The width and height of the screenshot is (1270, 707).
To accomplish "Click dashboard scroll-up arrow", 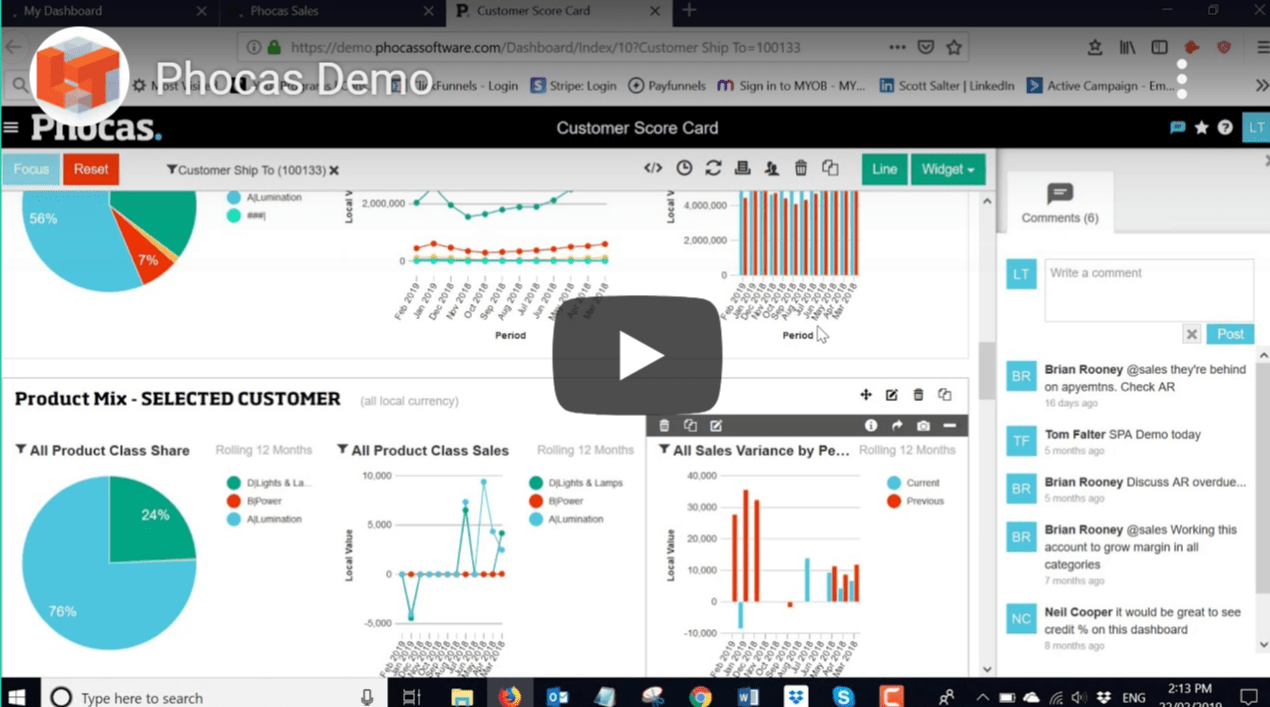I will (986, 201).
